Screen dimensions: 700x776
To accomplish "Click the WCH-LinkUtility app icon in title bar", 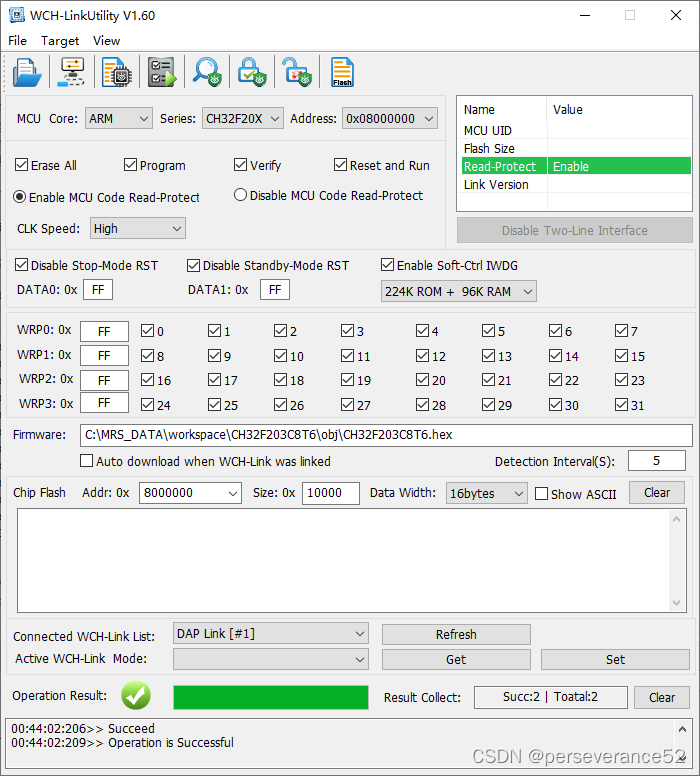I will click(x=16, y=15).
